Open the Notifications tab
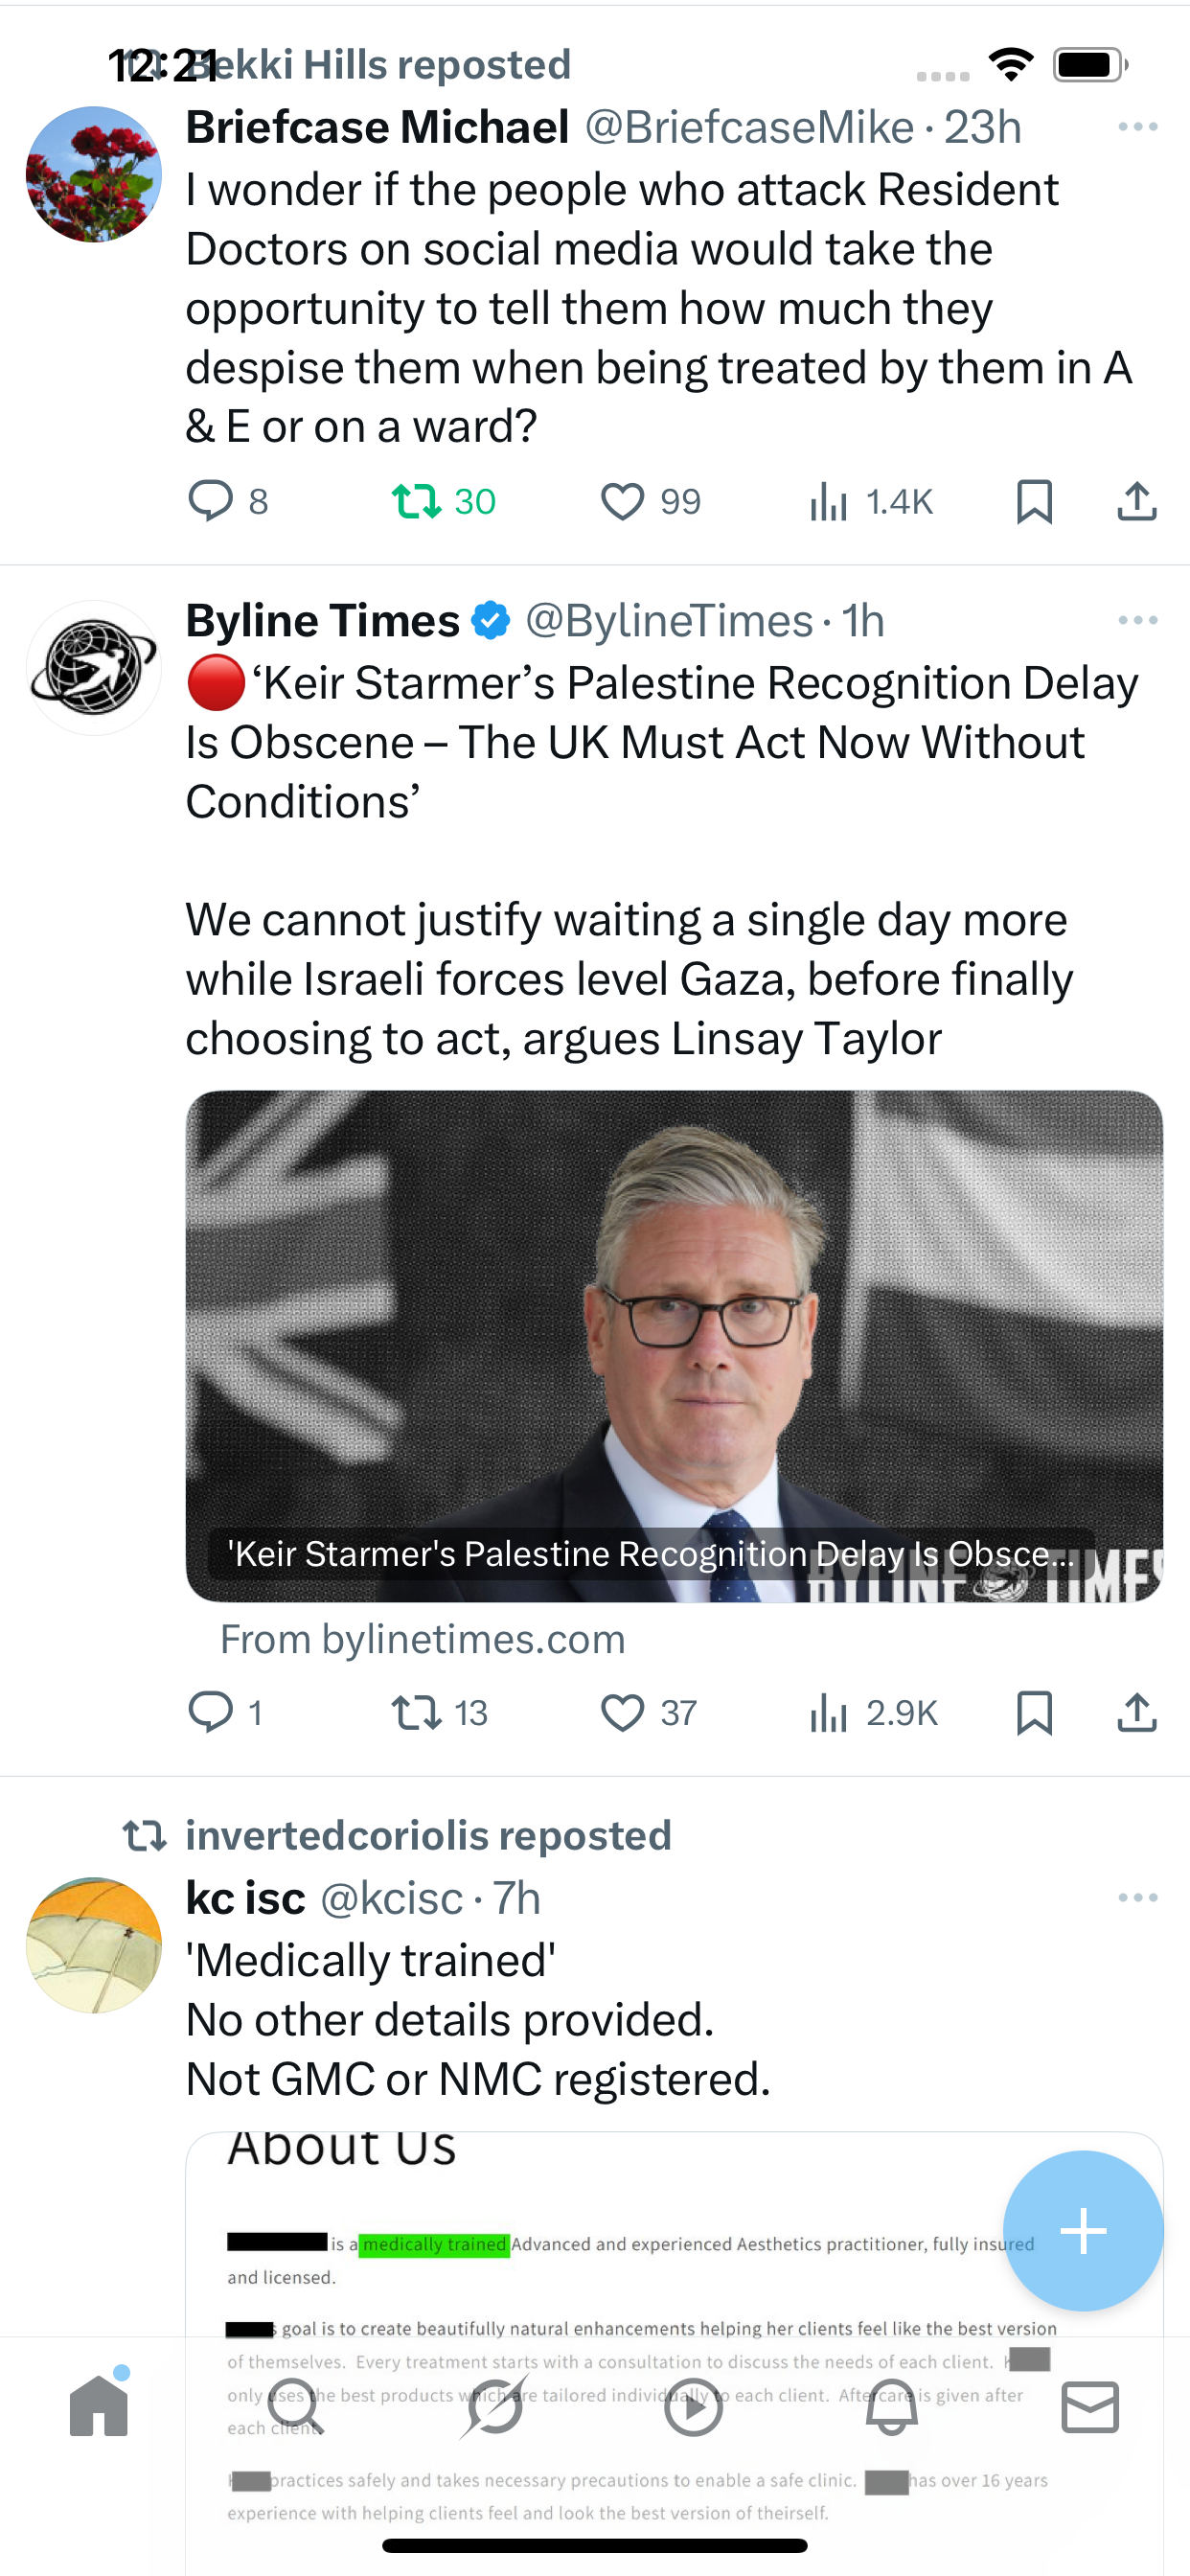Viewport: 1190px width, 2576px height. [x=891, y=2406]
